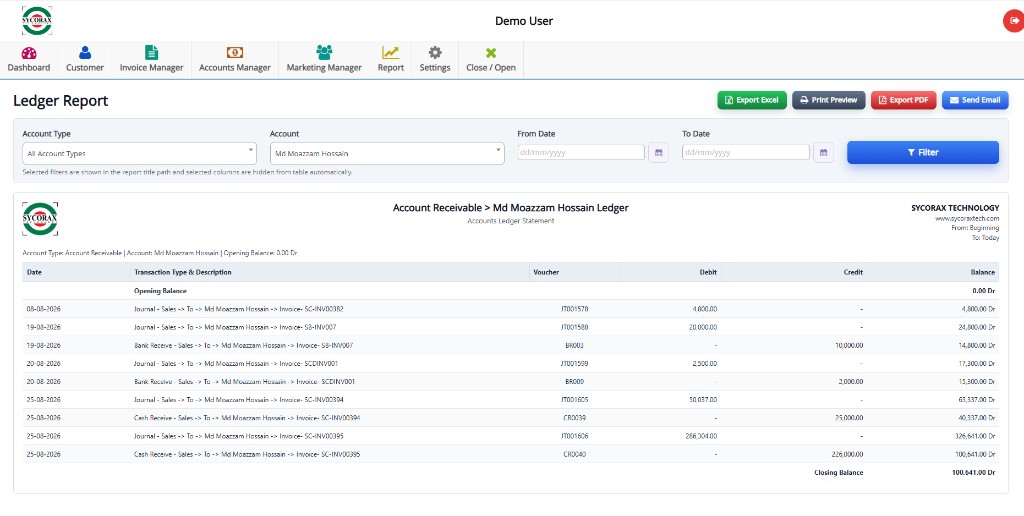Click voucher JT001578
Image resolution: width=1024 pixels, height=516 pixels.
click(575, 309)
